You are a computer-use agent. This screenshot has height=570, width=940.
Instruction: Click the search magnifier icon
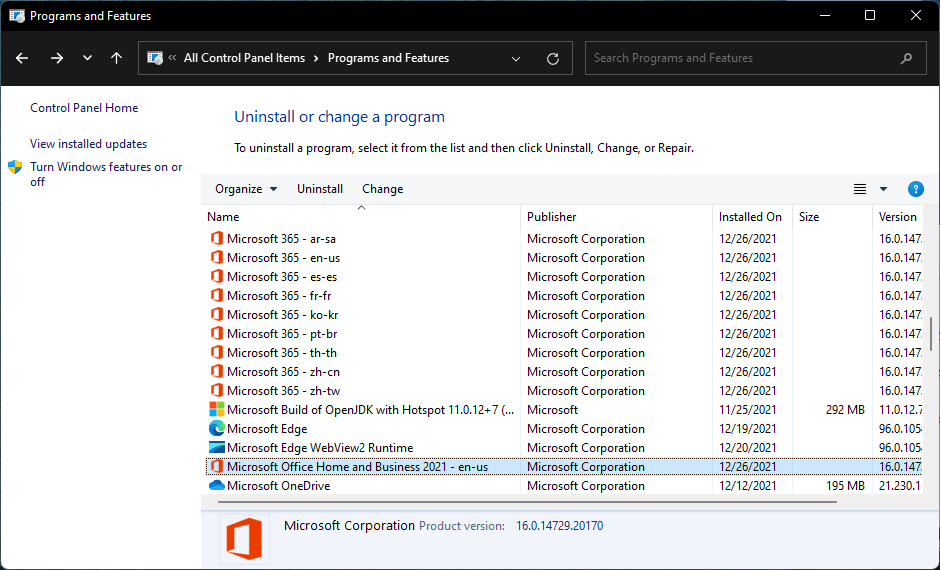[x=906, y=58]
